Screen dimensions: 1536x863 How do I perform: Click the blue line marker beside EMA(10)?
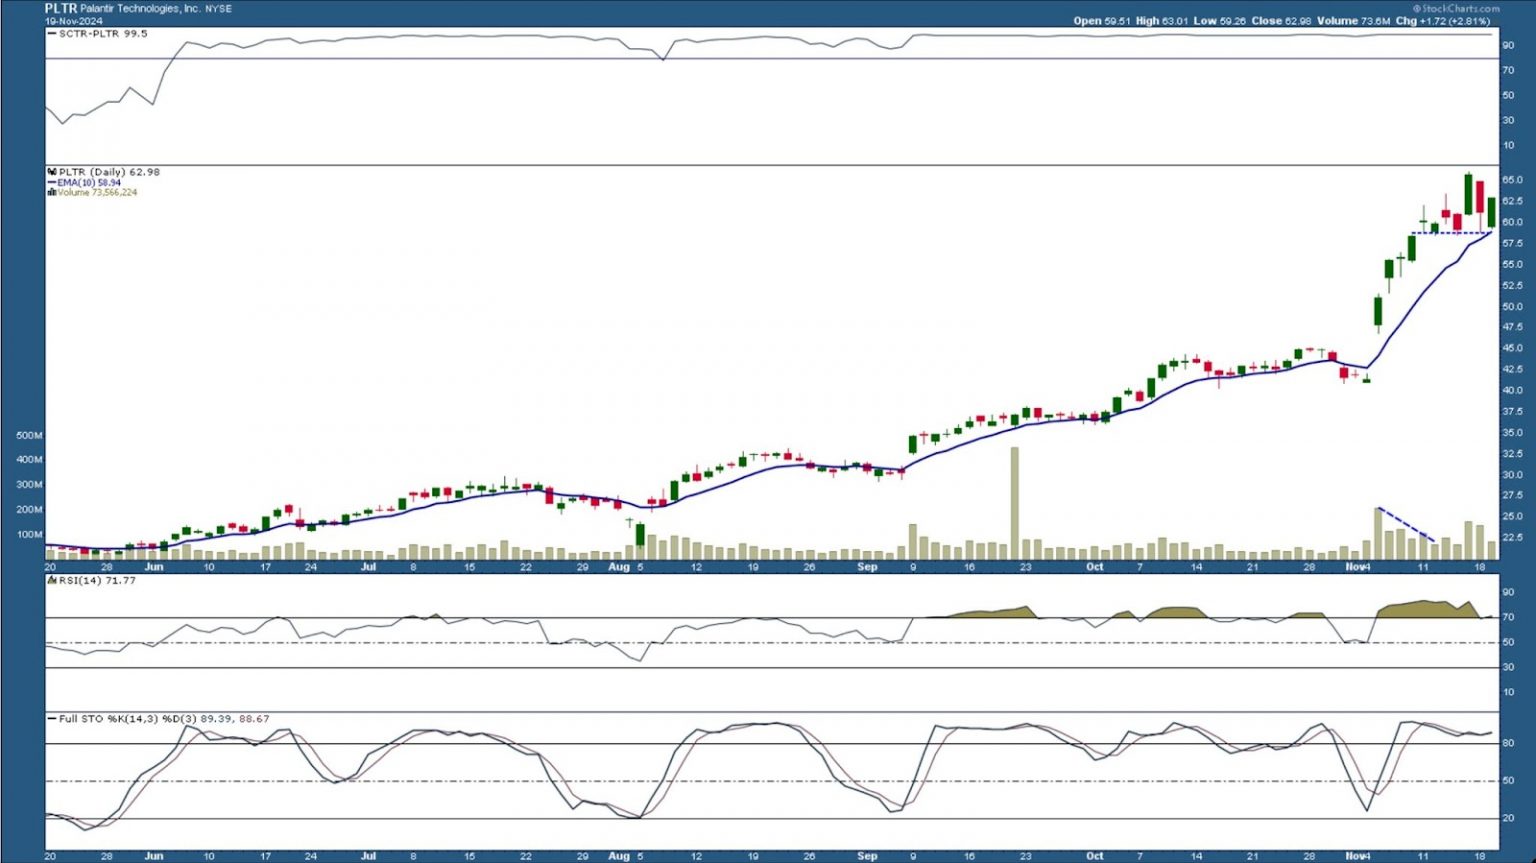(x=52, y=182)
